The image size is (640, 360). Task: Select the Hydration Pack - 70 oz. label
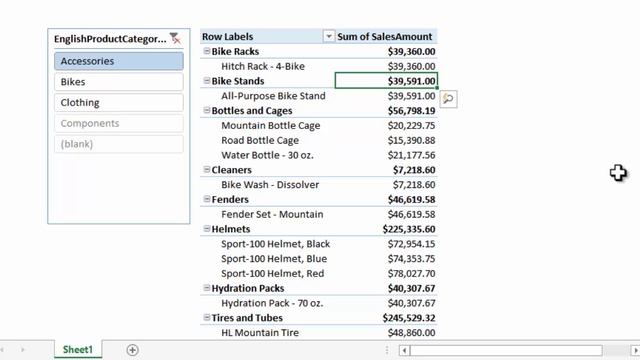(272, 303)
